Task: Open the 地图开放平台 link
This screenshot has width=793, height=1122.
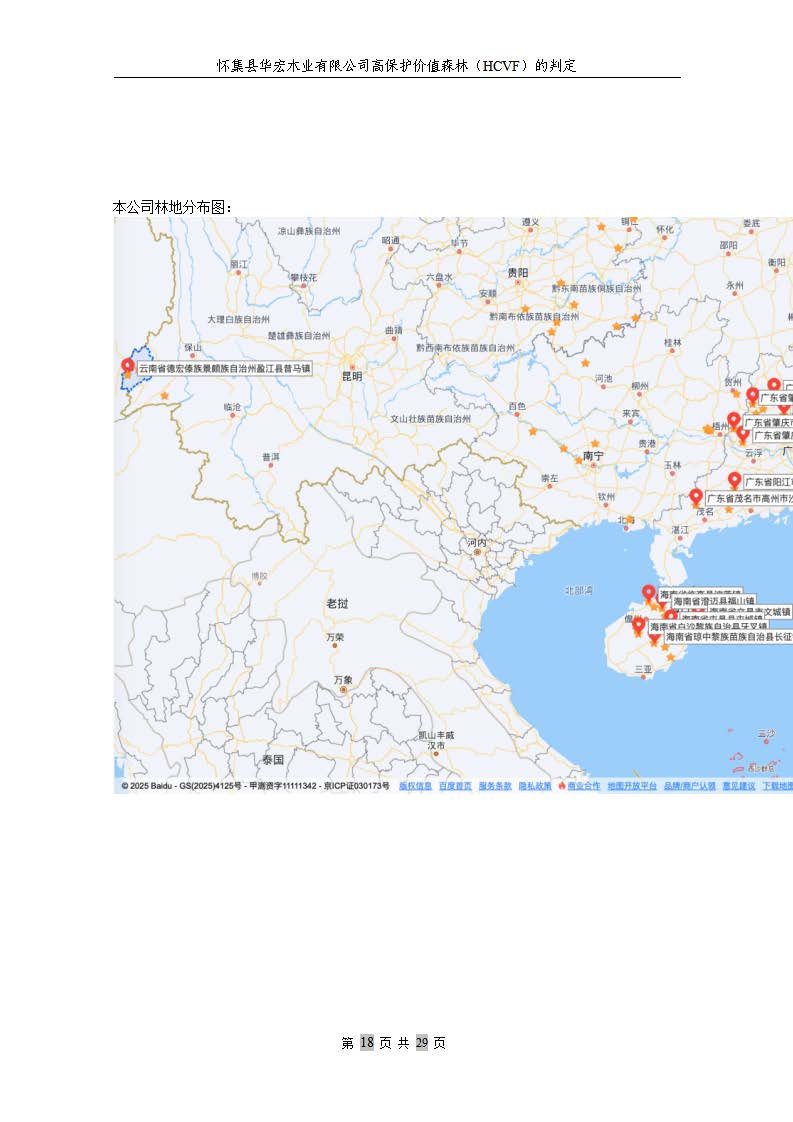Action: (x=632, y=787)
